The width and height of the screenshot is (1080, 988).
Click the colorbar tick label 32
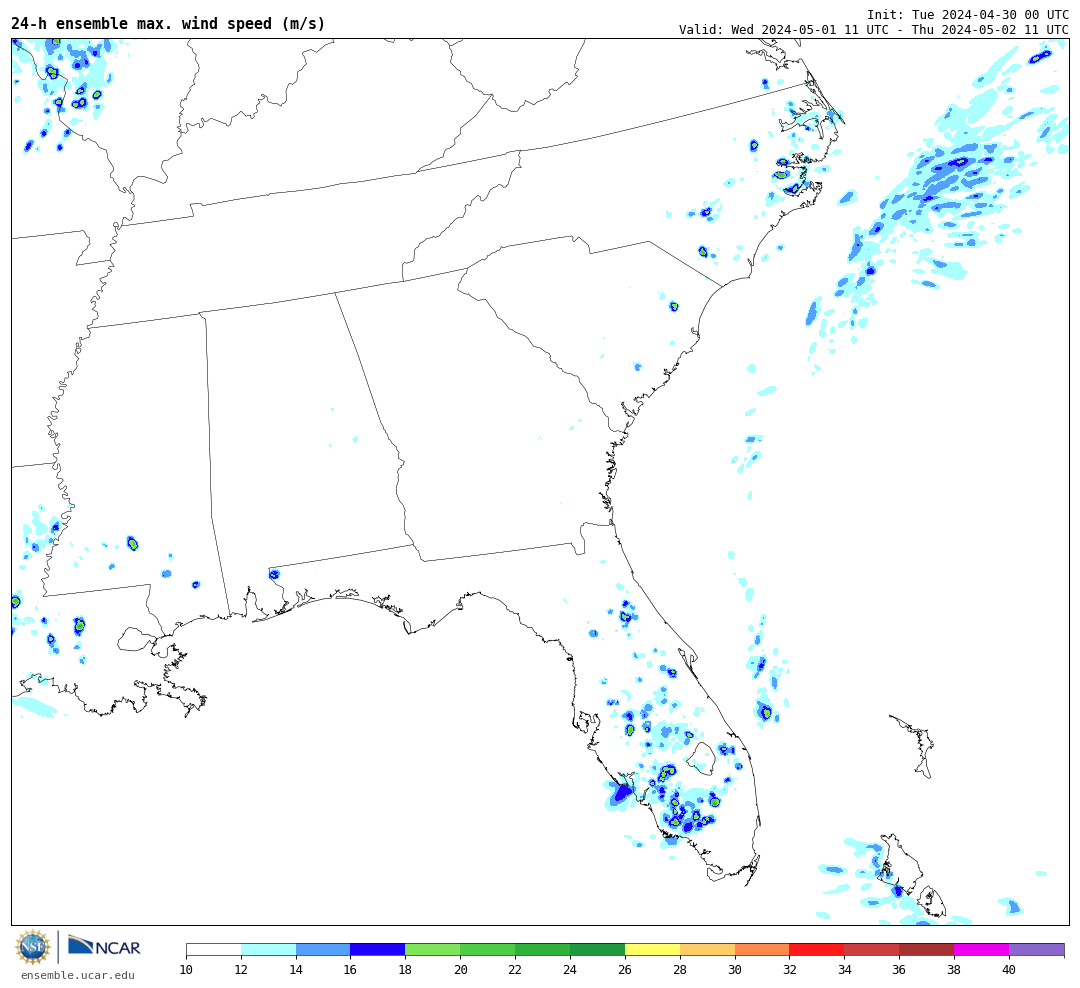click(x=789, y=970)
